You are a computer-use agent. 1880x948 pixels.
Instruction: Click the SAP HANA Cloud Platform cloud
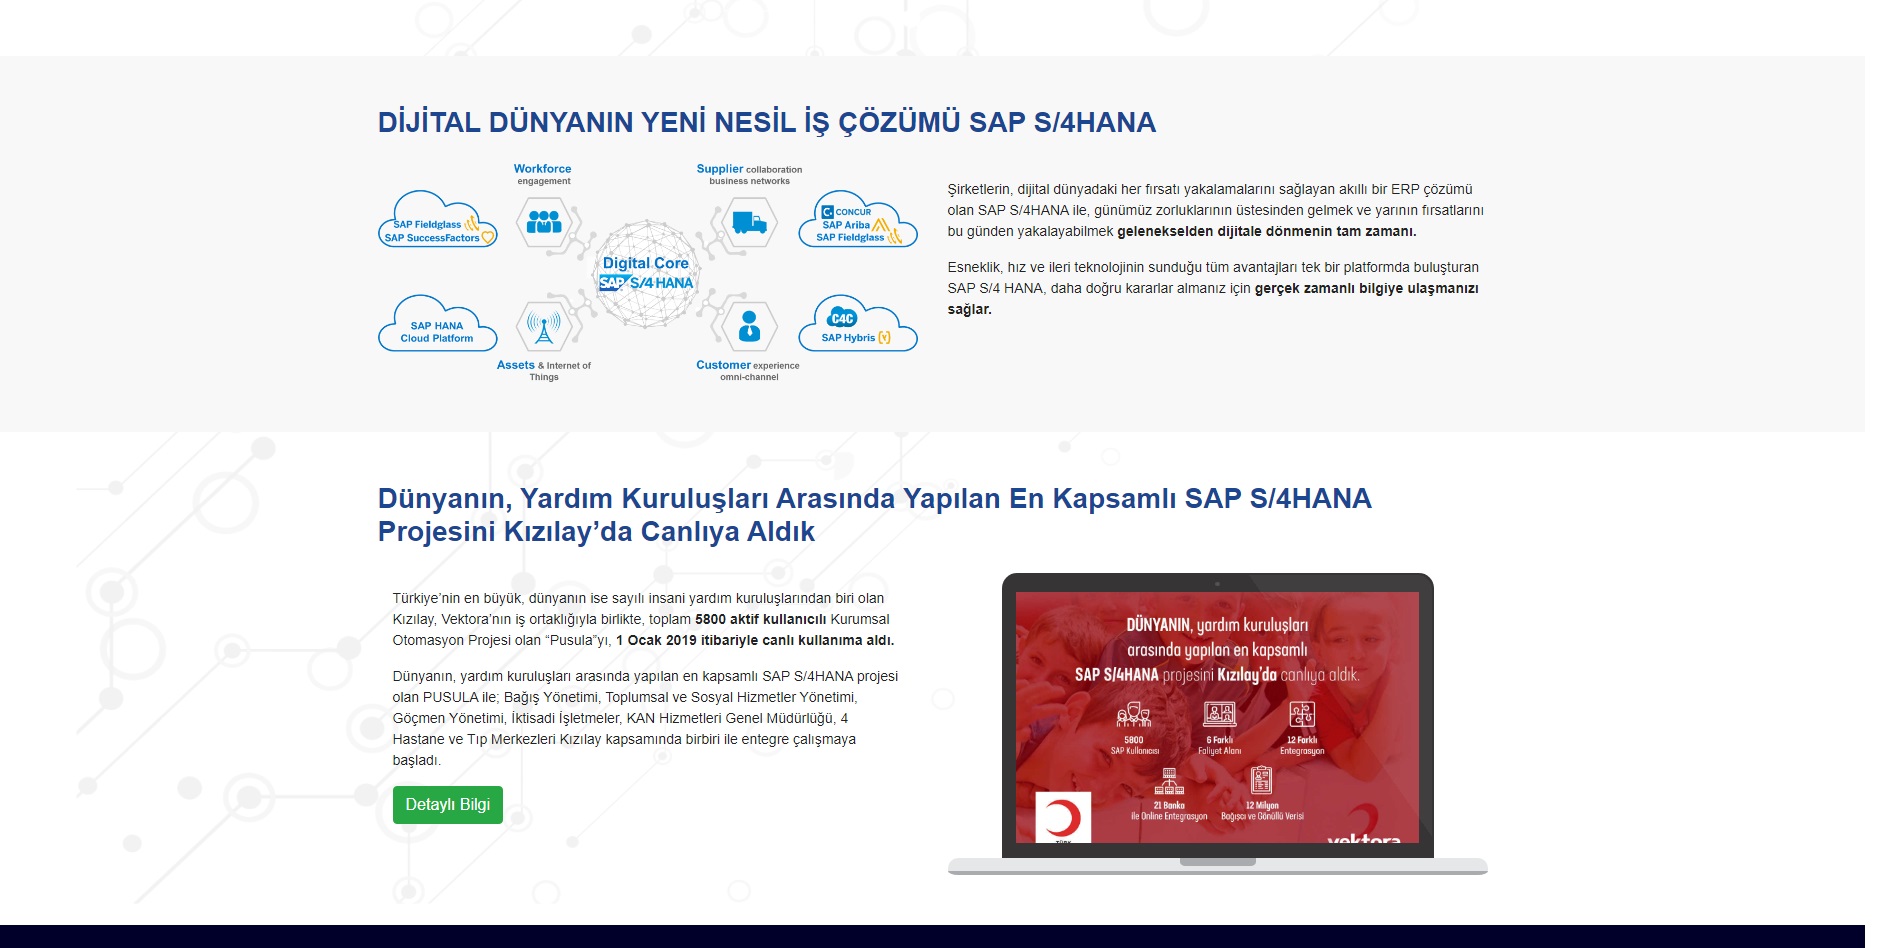438,324
